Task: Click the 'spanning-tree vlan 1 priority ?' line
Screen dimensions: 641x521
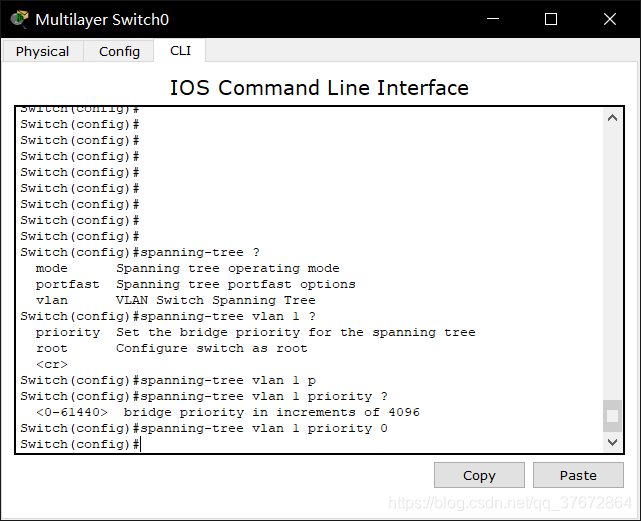Action: coord(204,396)
